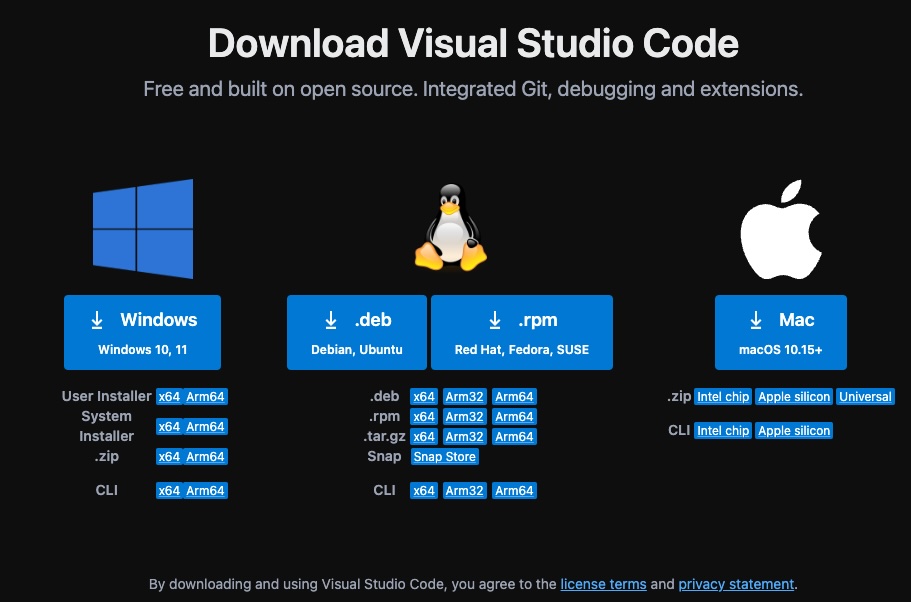Select Arm64 for Windows System Installer
This screenshot has height=602, width=911.
(x=205, y=427)
